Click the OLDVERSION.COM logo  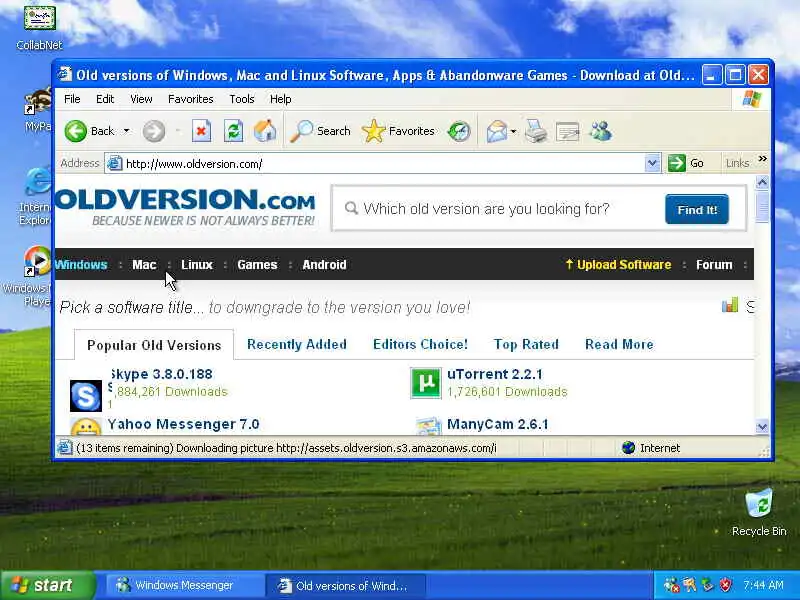185,207
